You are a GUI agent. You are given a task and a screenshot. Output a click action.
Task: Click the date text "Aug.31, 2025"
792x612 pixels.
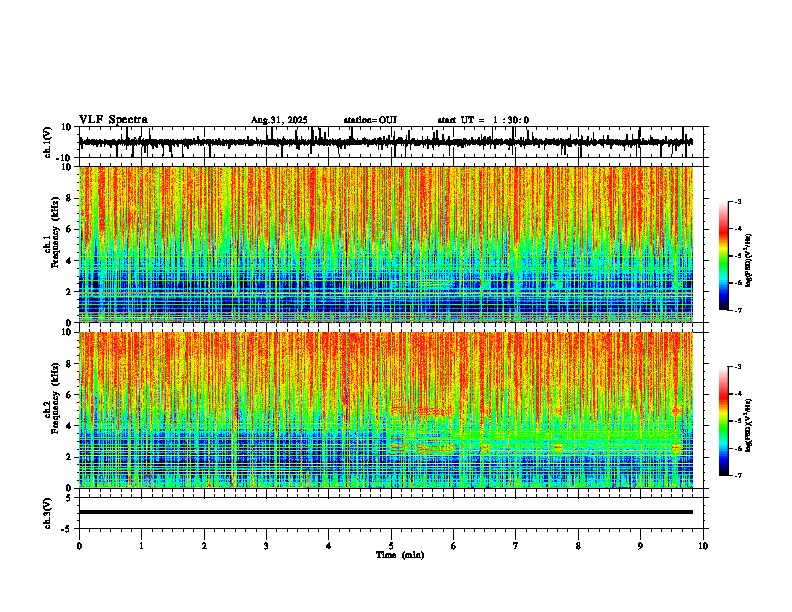279,120
